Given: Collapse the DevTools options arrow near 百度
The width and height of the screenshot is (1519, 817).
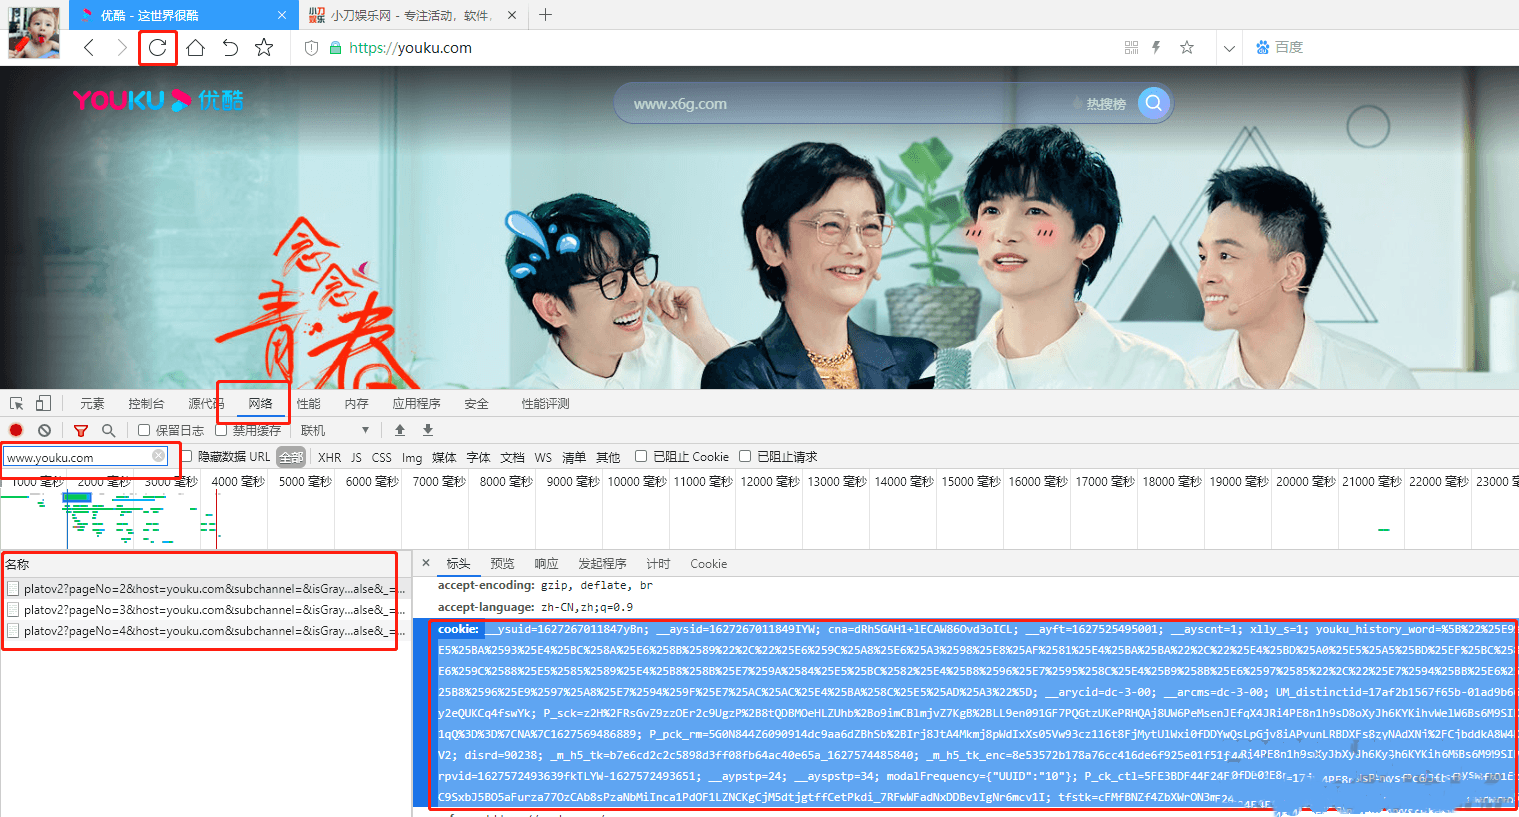Looking at the screenshot, I should tap(1229, 47).
